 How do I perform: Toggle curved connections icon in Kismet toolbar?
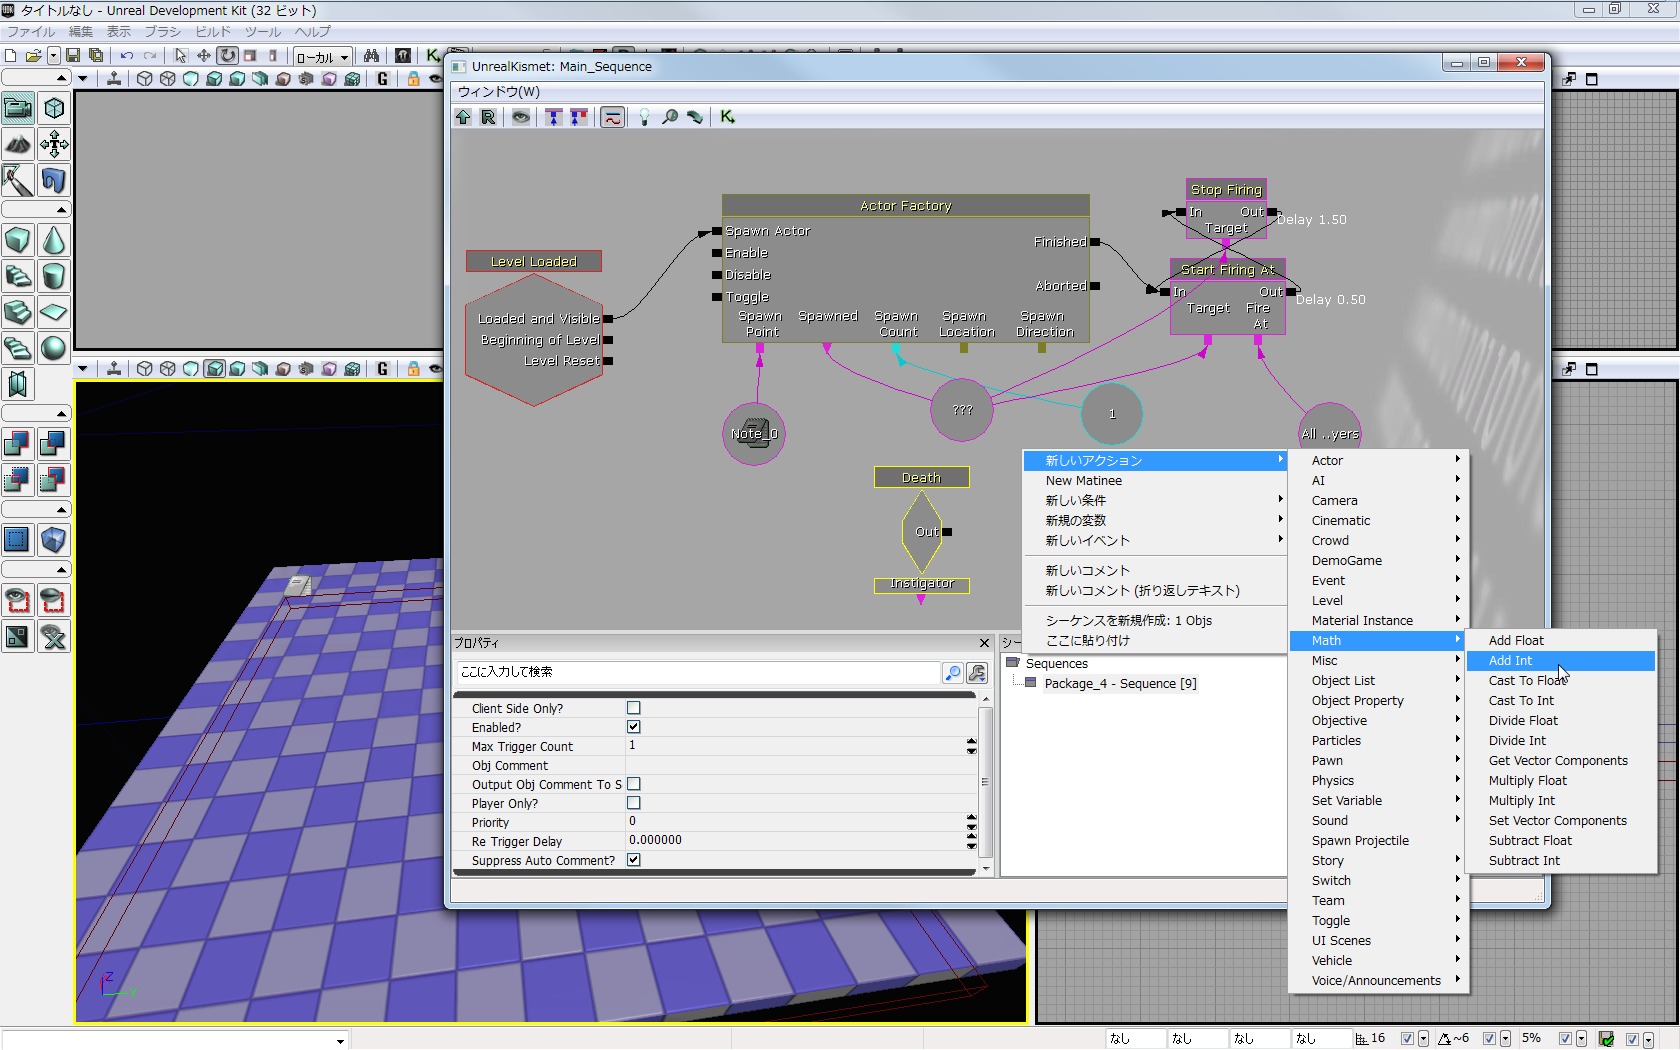point(613,117)
